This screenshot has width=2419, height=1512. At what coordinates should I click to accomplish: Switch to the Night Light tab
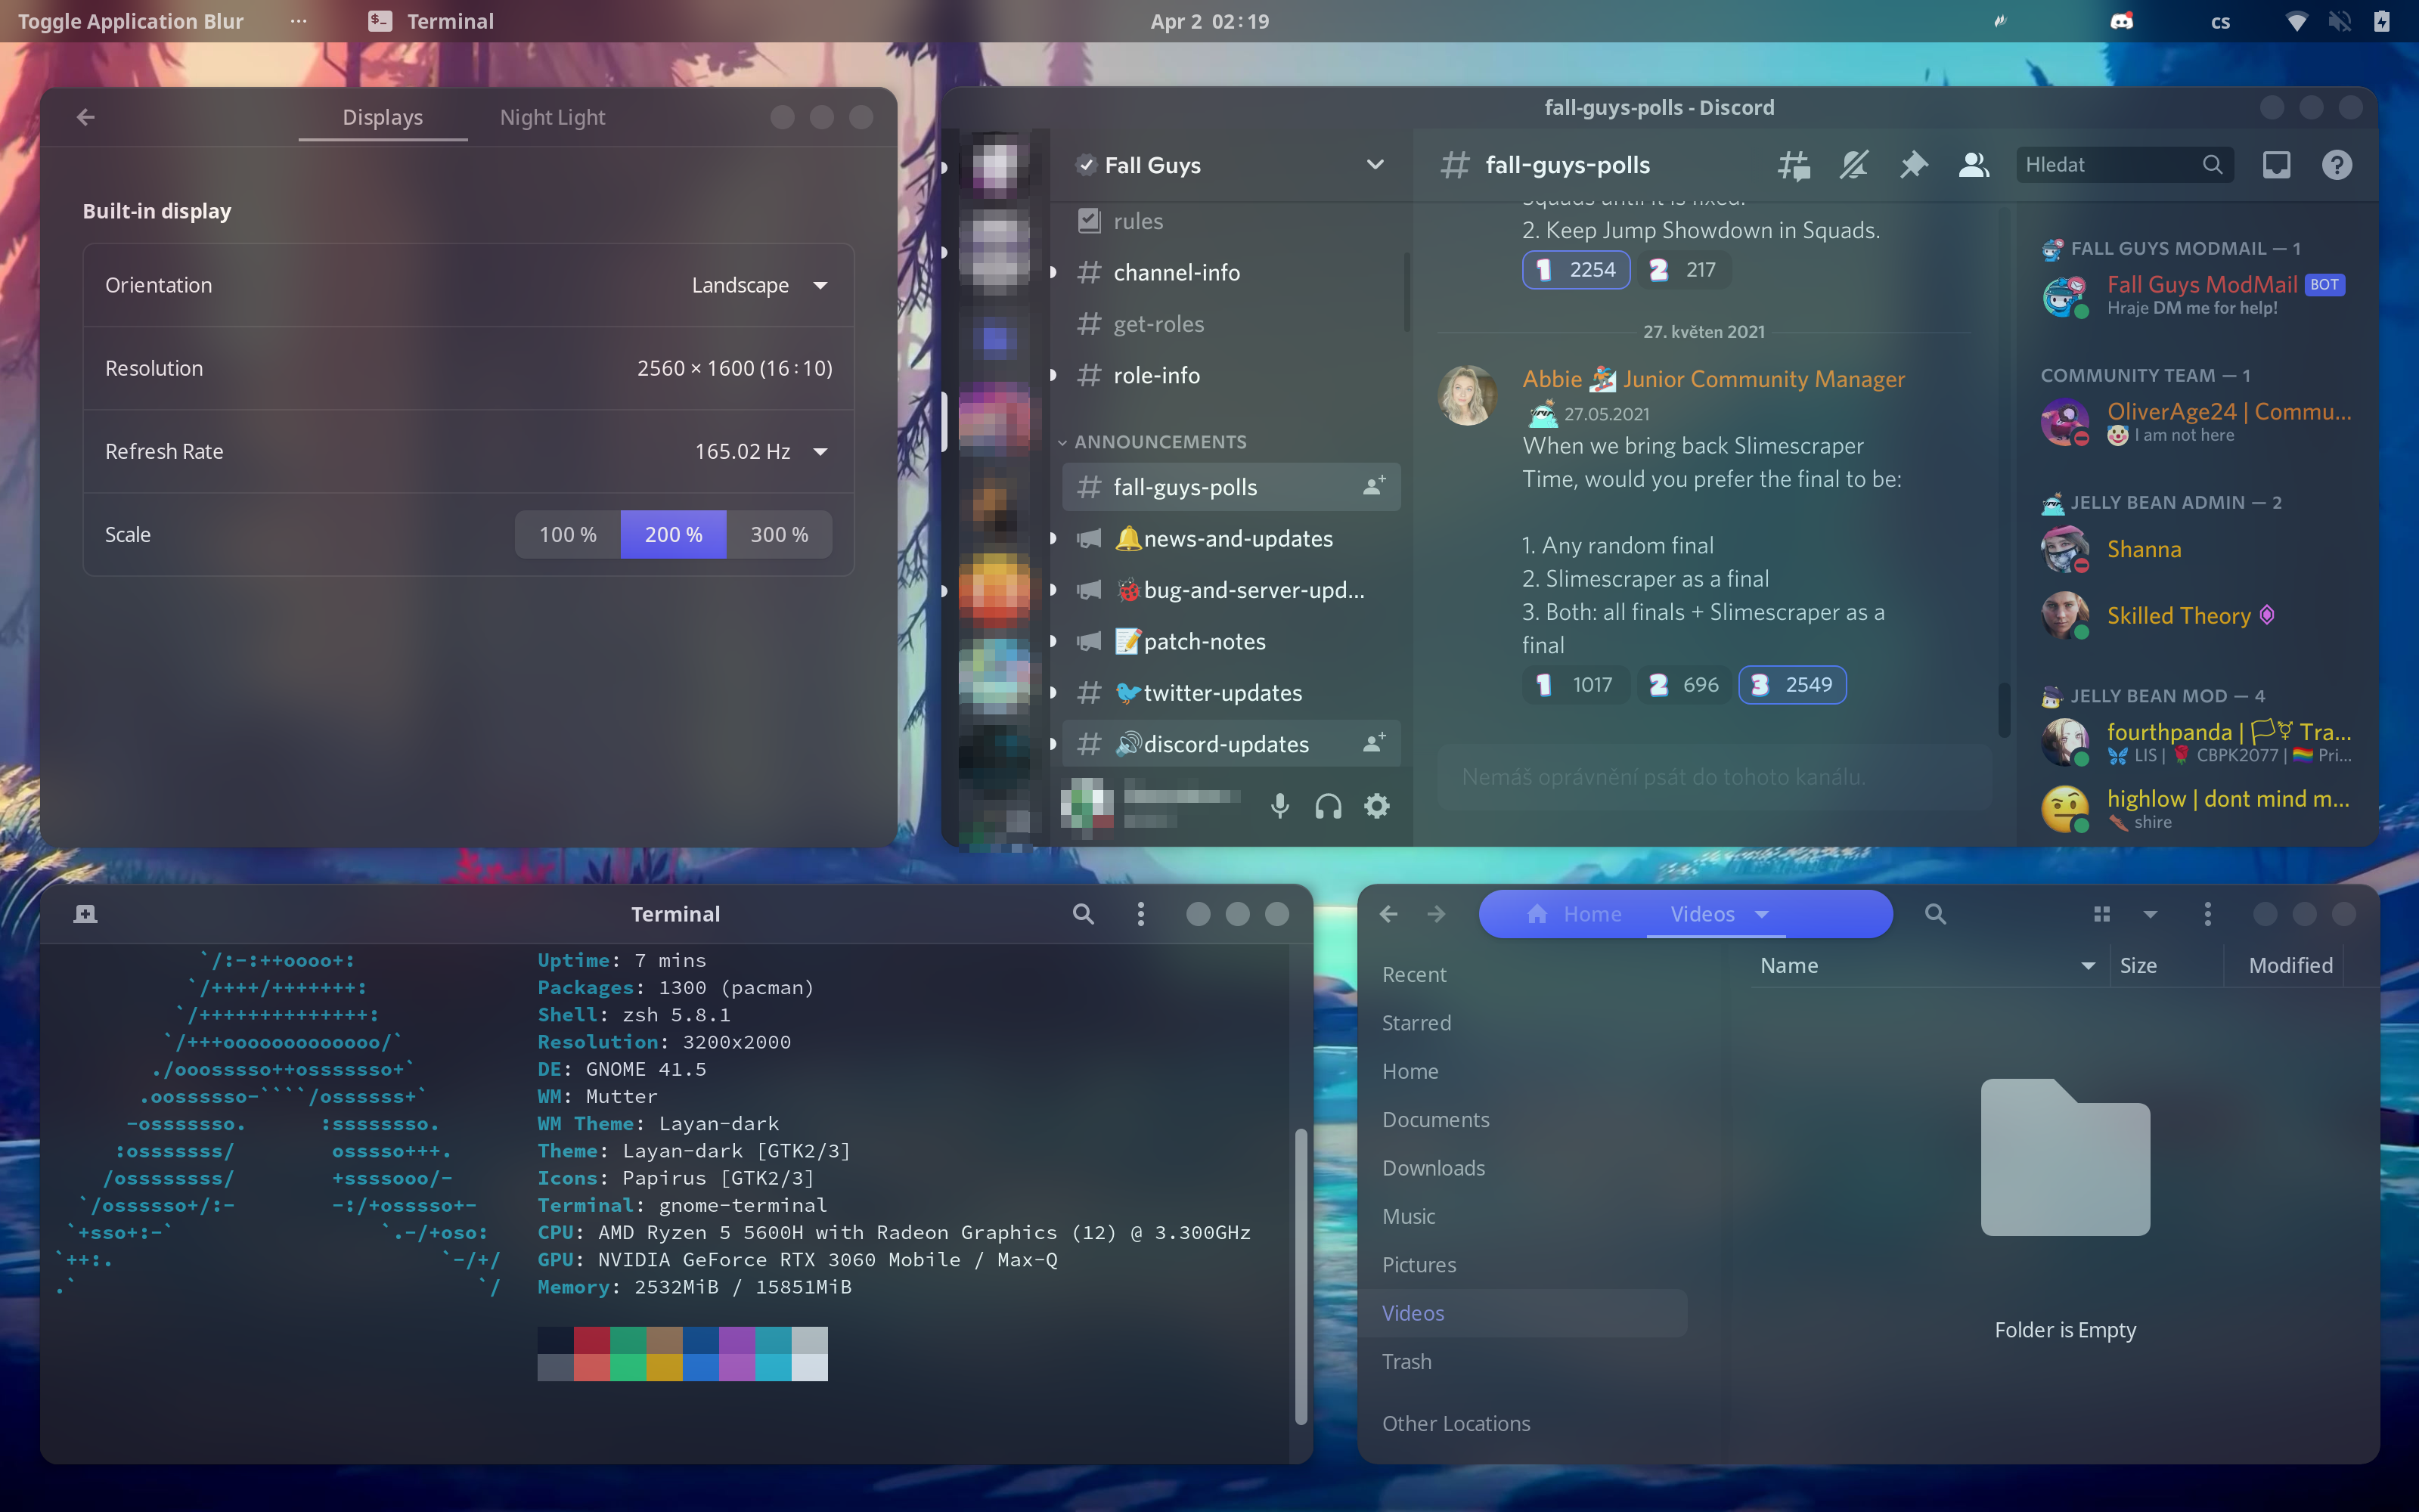click(x=552, y=118)
